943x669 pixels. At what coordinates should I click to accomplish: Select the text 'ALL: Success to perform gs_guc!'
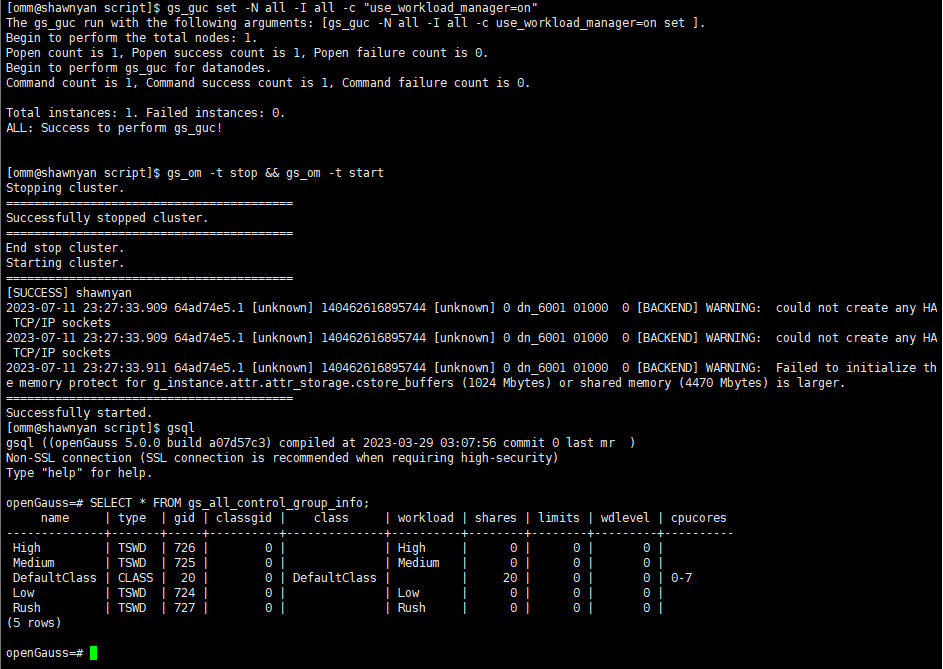point(114,128)
